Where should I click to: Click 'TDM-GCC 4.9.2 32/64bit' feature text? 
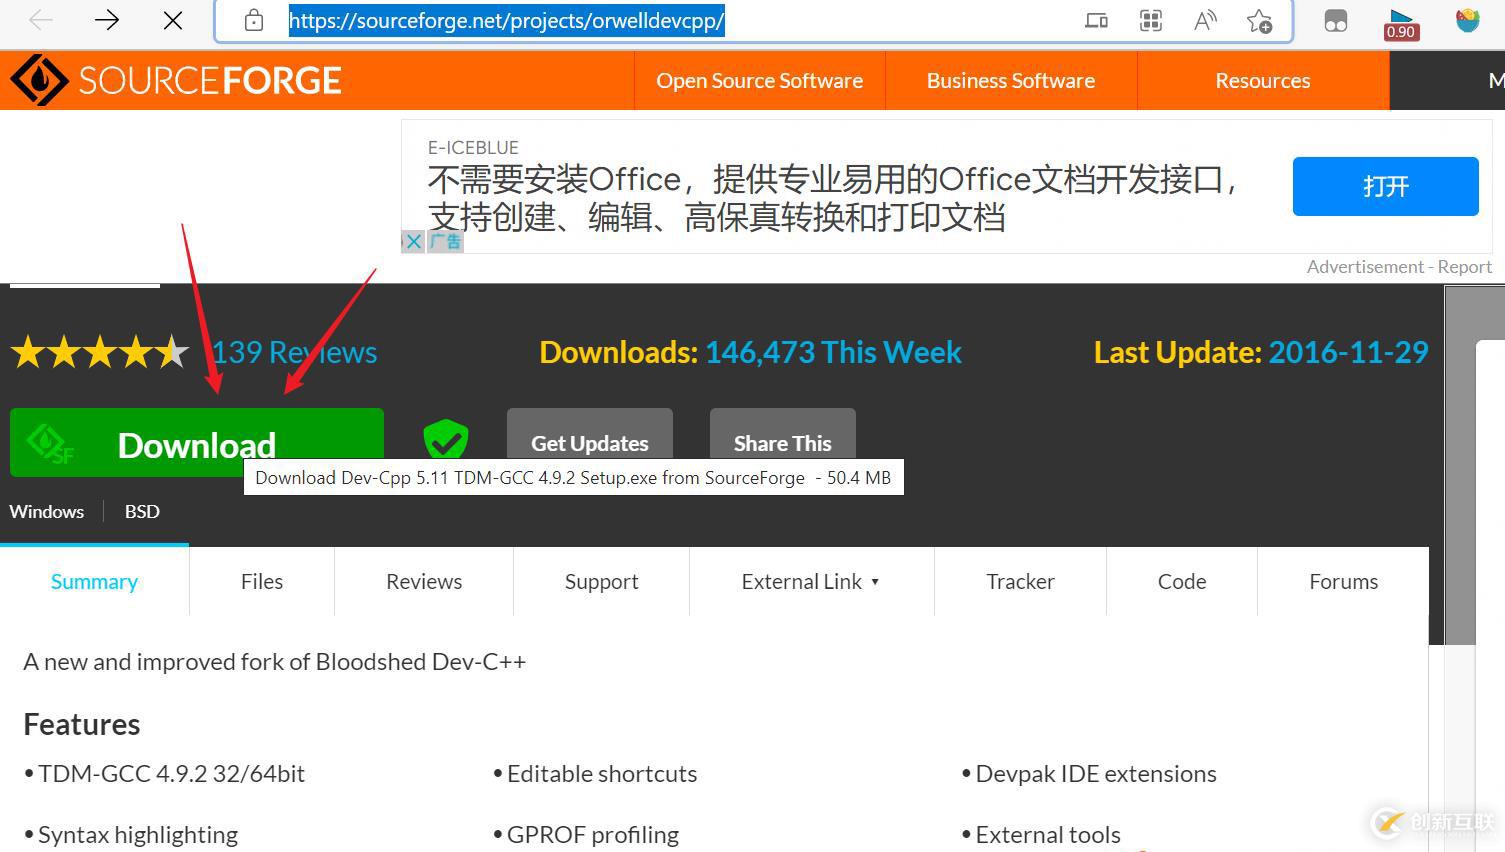point(171,774)
